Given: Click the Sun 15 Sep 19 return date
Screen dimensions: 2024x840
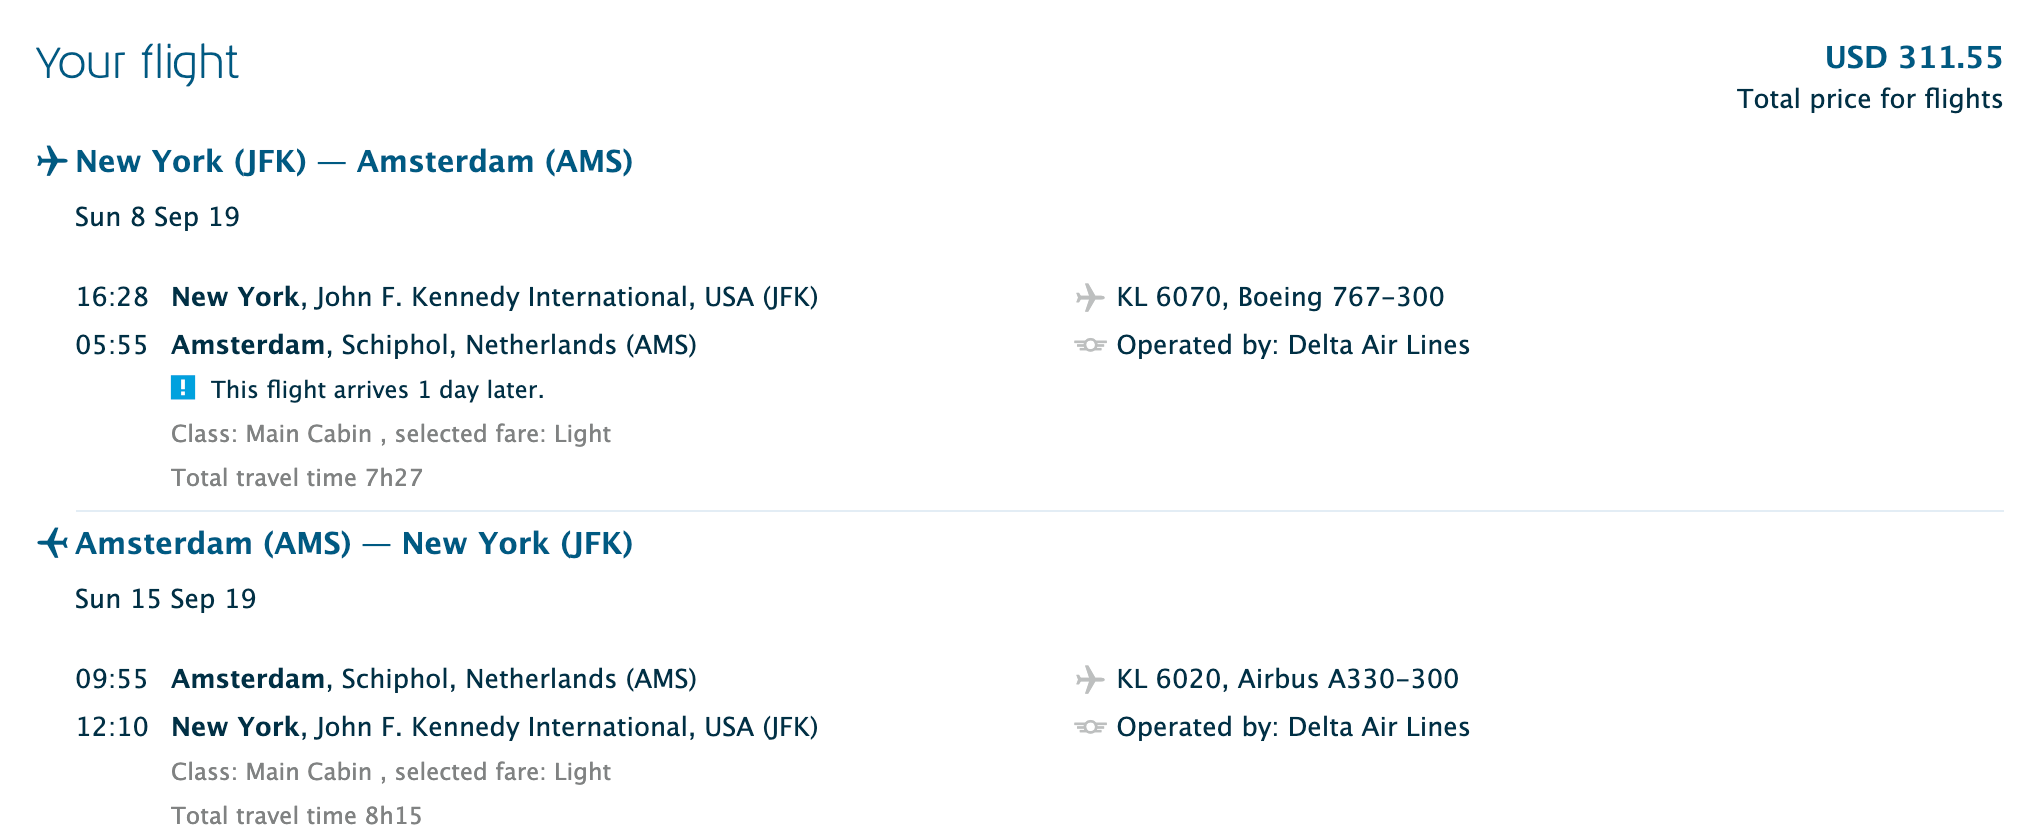Looking at the screenshot, I should (x=165, y=599).
